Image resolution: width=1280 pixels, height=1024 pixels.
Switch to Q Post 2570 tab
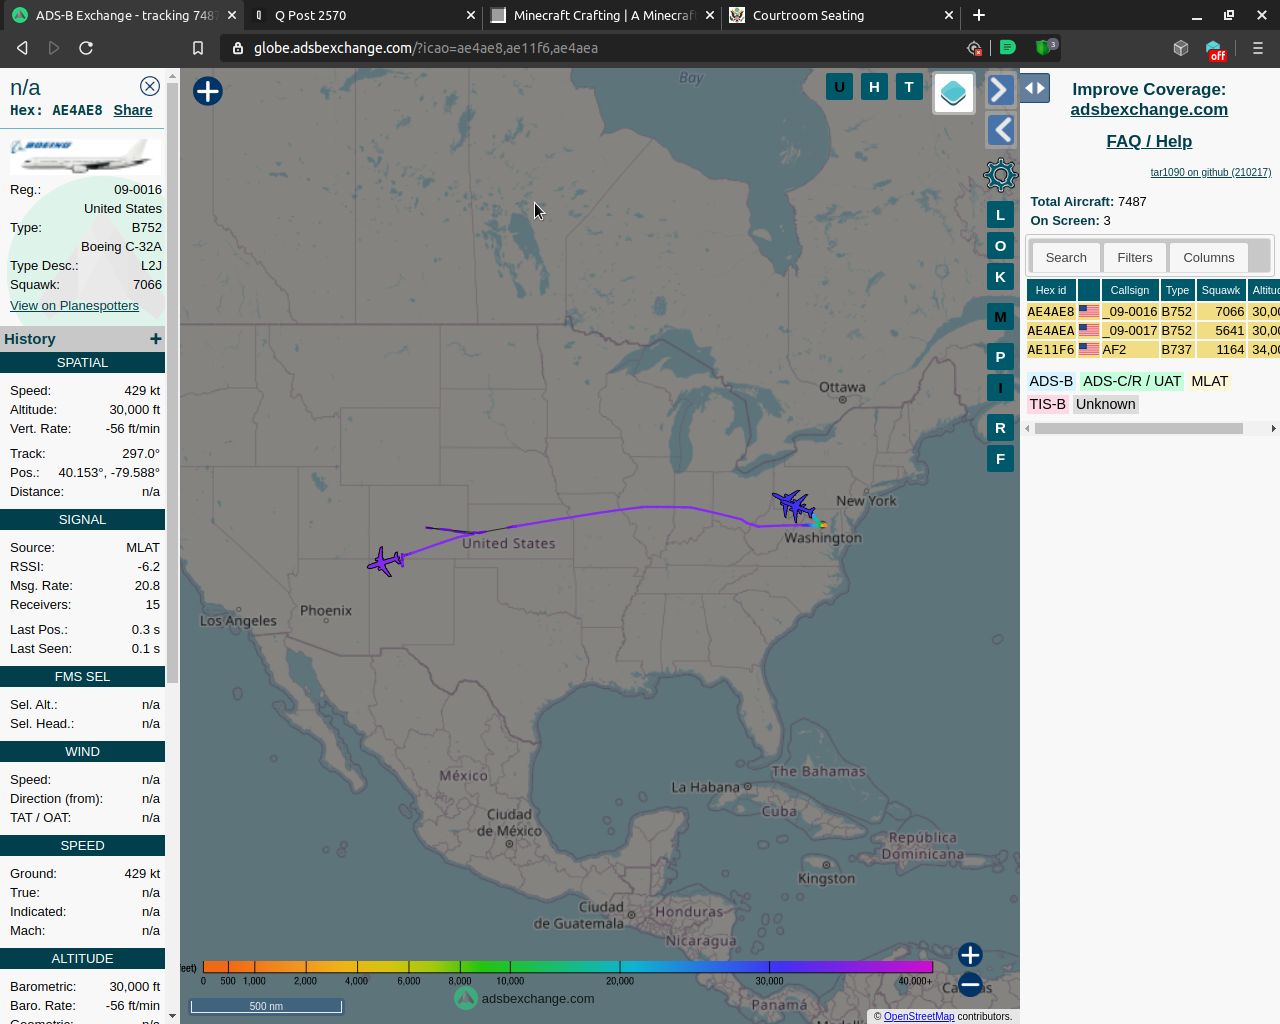(362, 15)
